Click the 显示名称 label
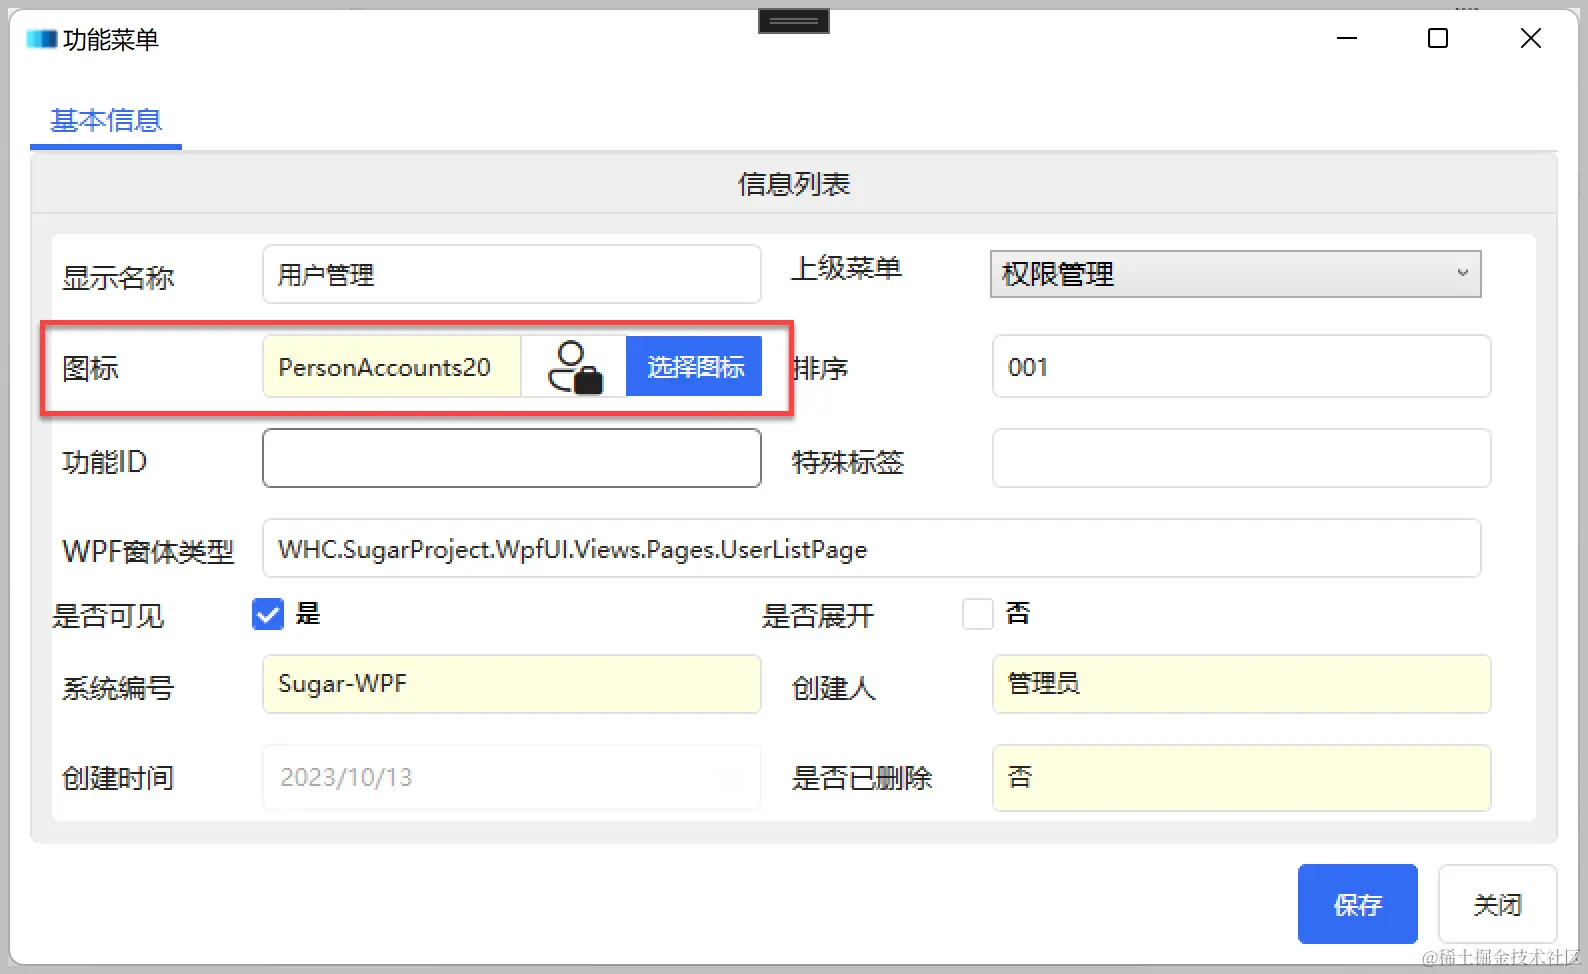Image resolution: width=1588 pixels, height=974 pixels. click(118, 278)
